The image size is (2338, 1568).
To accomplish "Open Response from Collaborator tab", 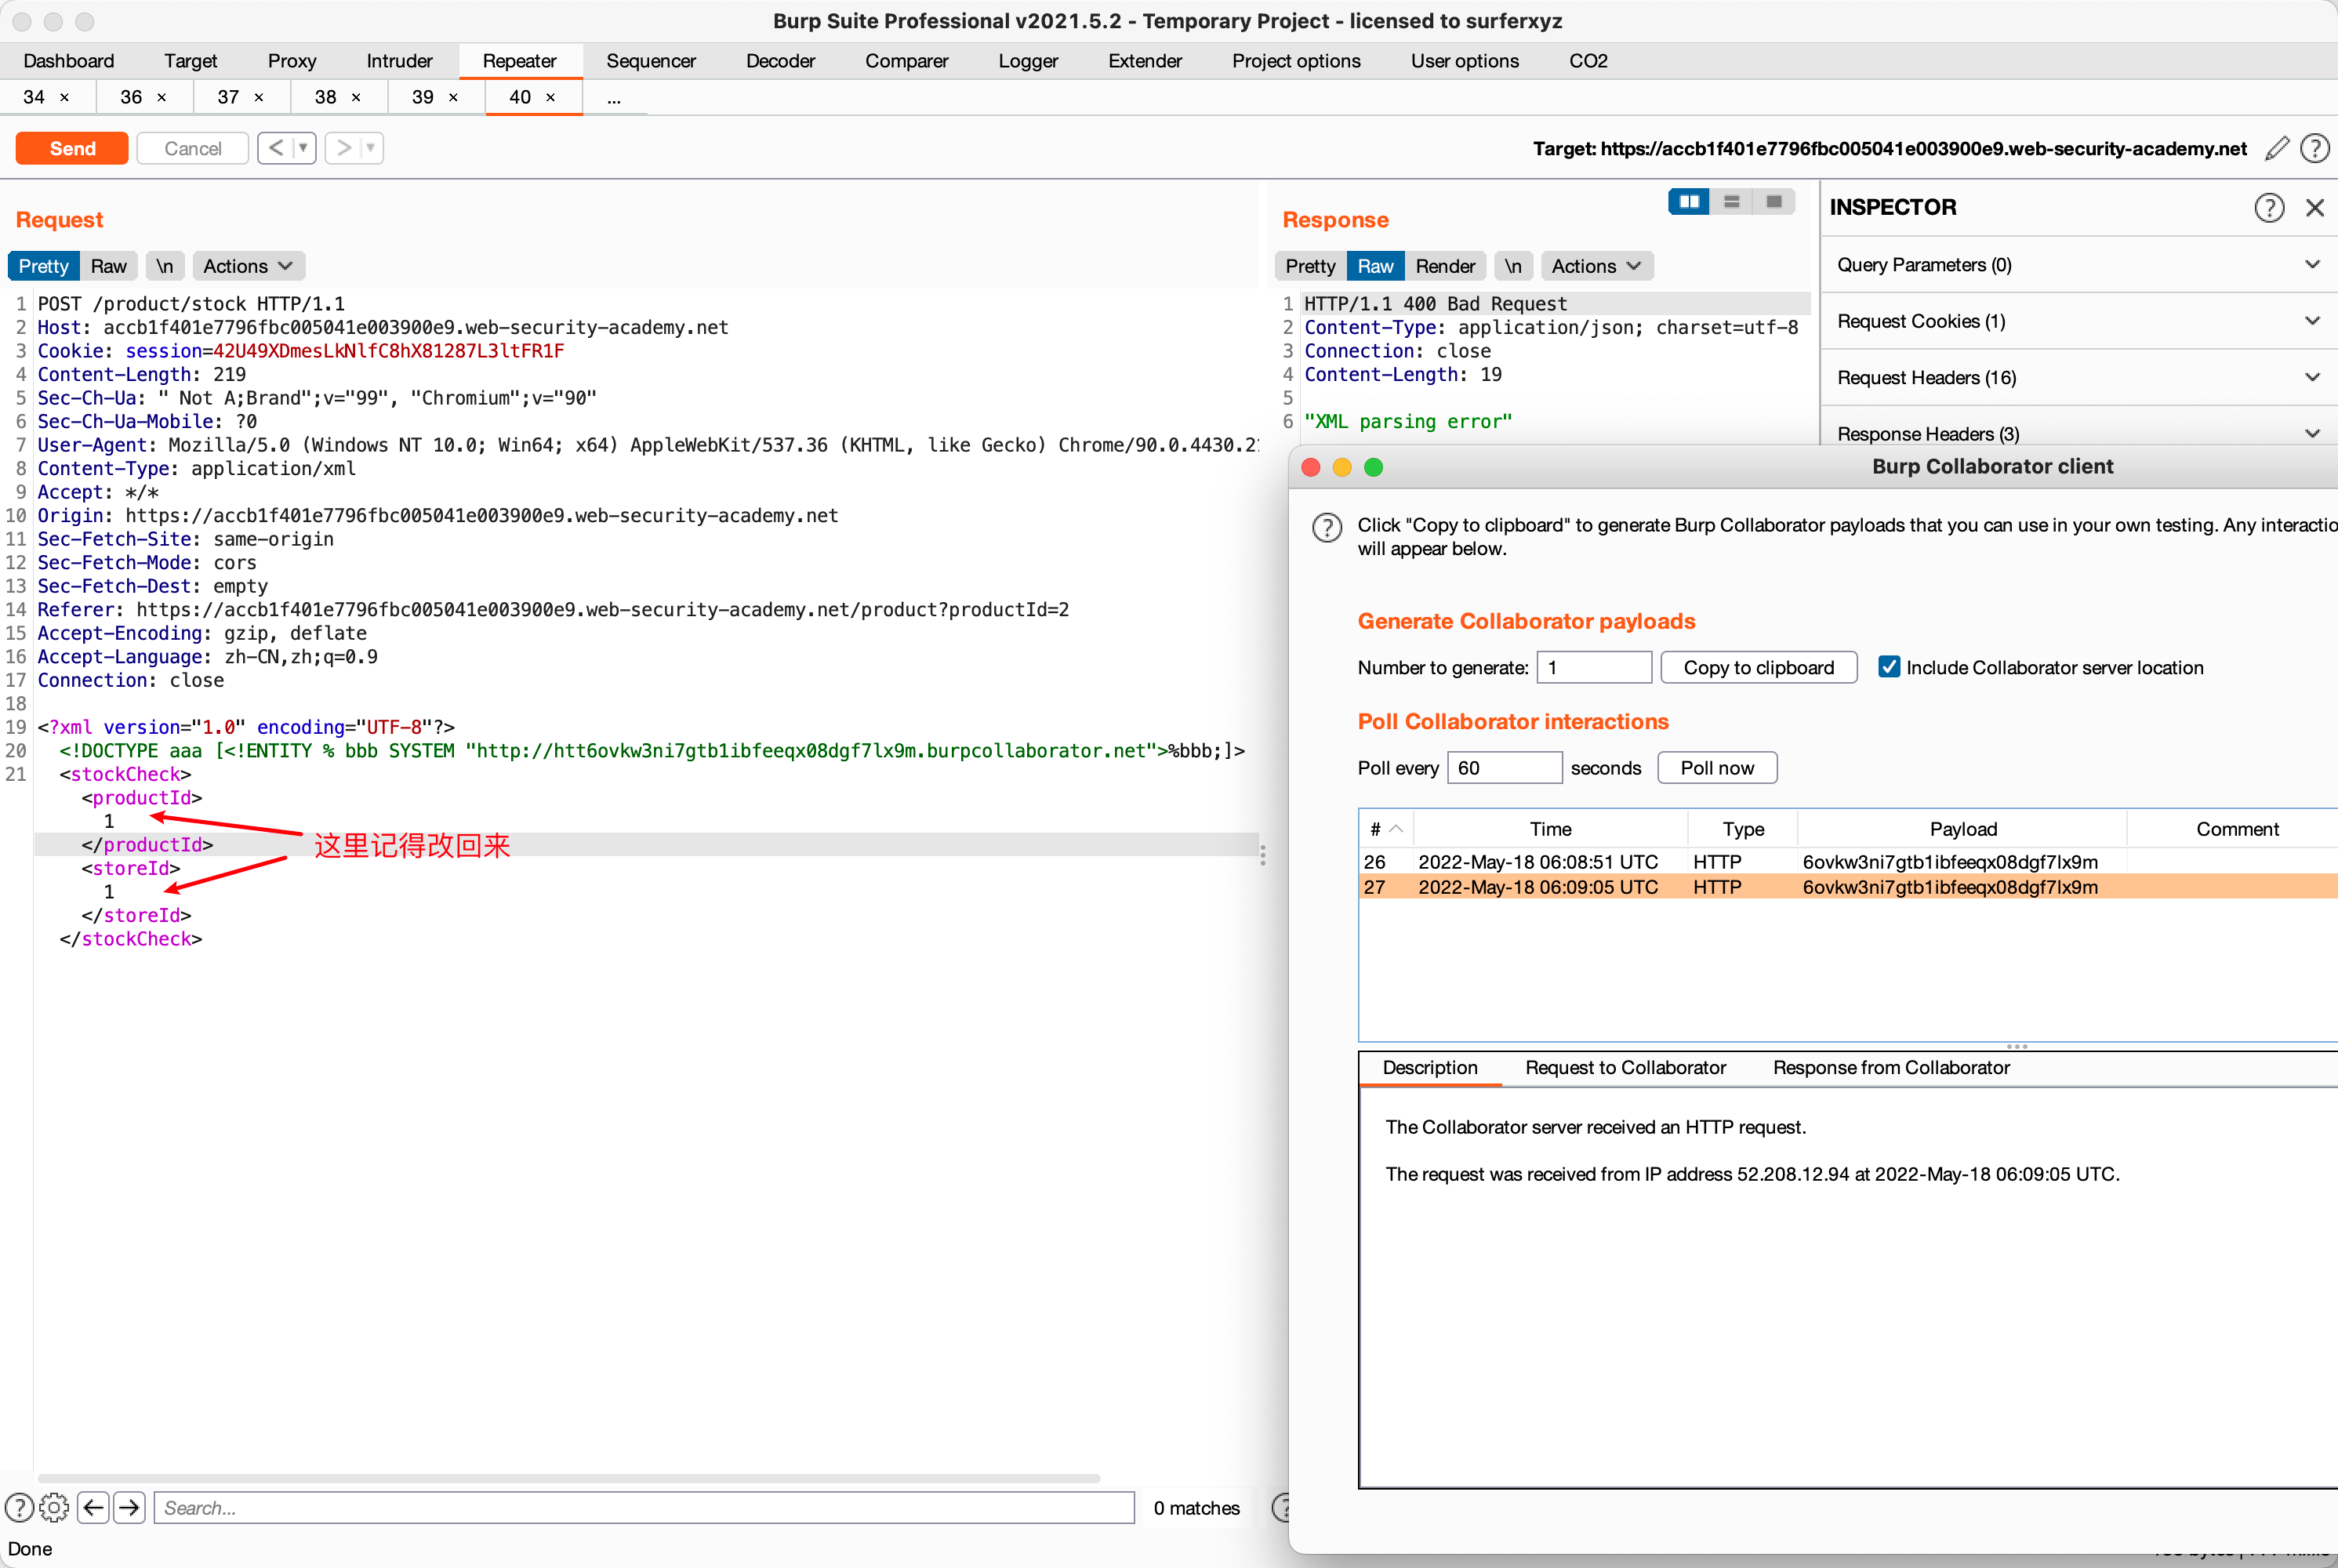I will [1891, 1067].
